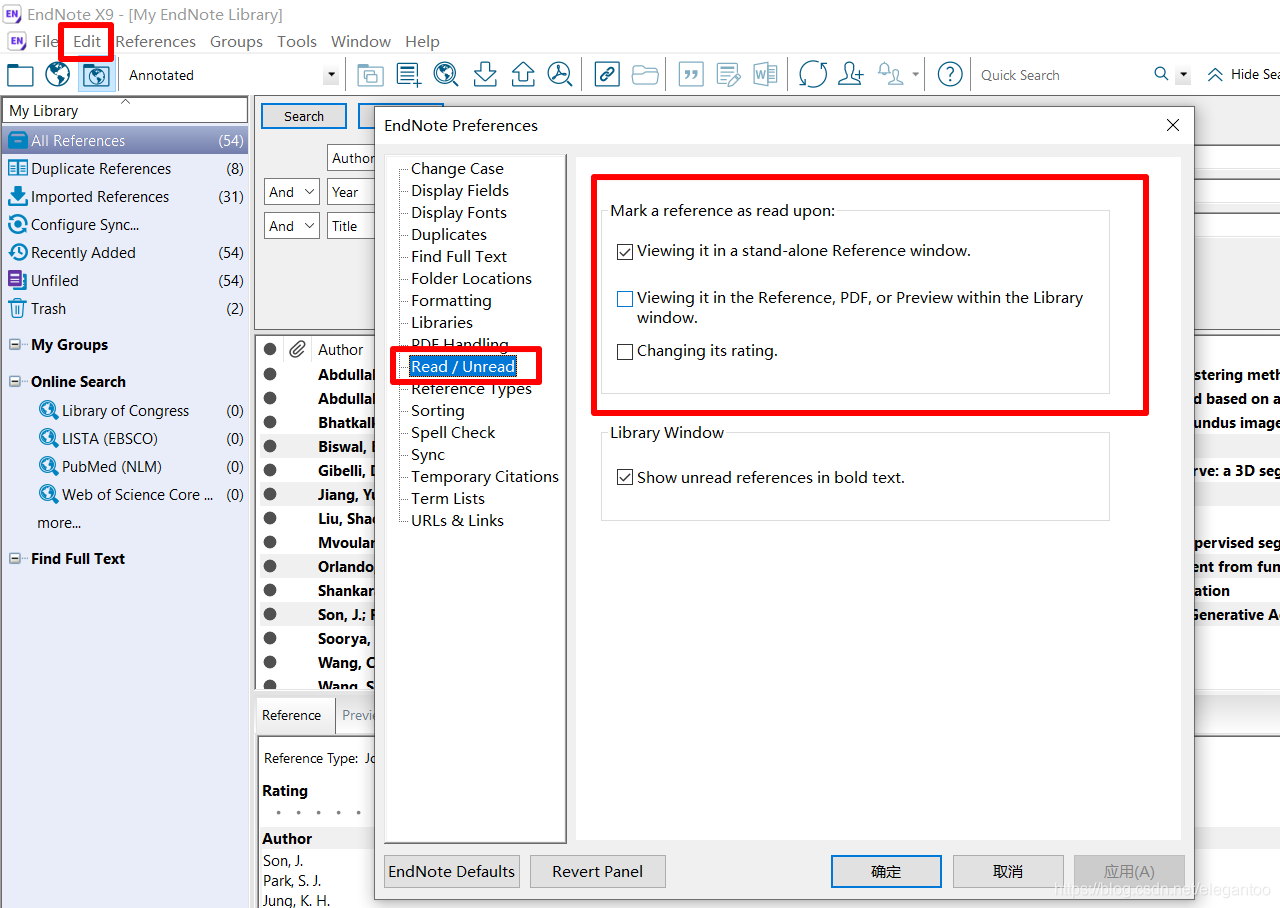Click the Find Full Text PDF icon
The height and width of the screenshot is (908, 1280).
[560, 74]
